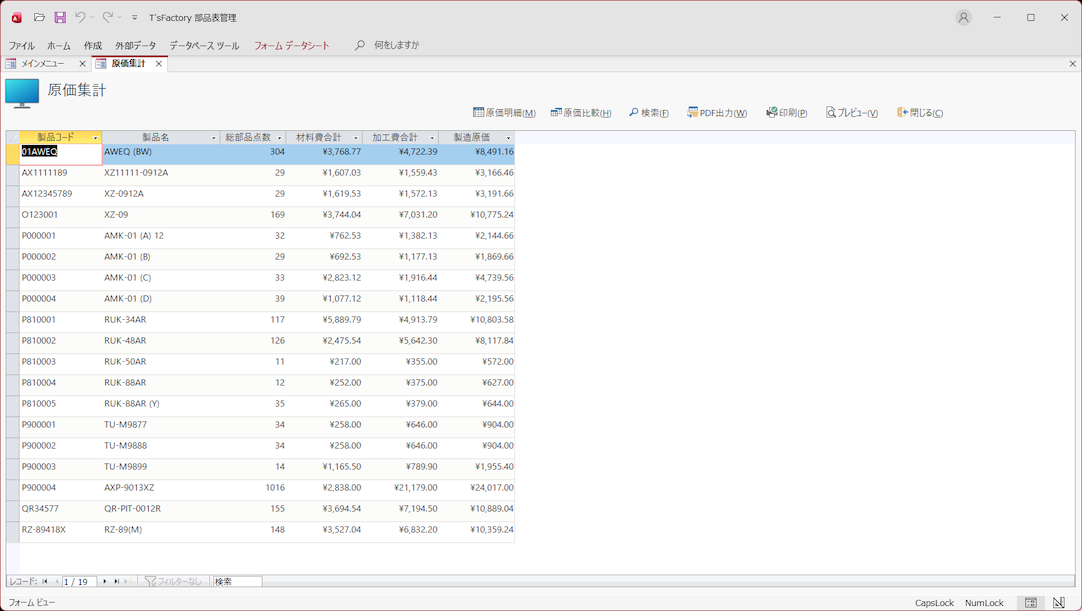This screenshot has height=611, width=1082.
Task: Switch to the メインメニュー document tab
Action: click(42, 64)
